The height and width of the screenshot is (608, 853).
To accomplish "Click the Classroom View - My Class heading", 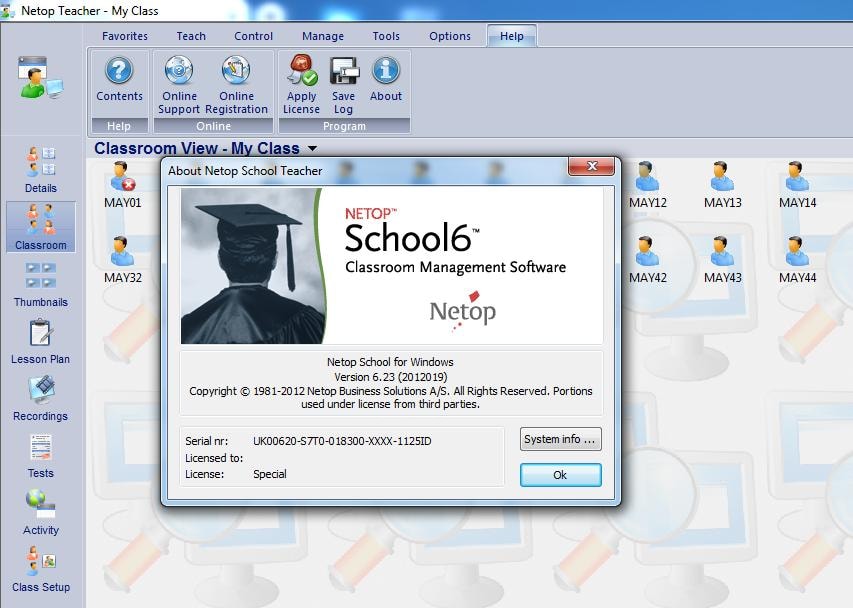I will pyautogui.click(x=197, y=148).
